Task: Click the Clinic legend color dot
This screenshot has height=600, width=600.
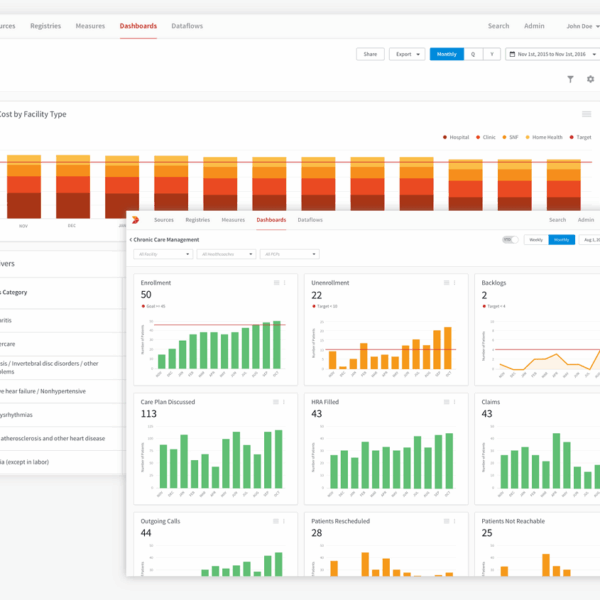Action: coord(478,137)
